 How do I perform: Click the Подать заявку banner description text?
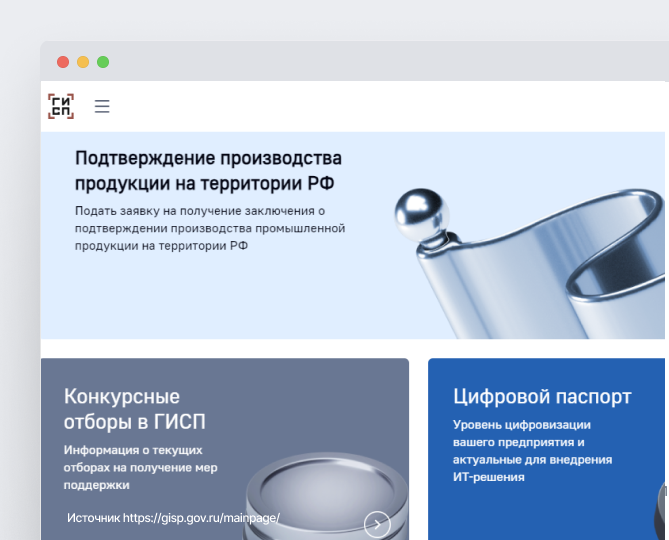point(209,228)
